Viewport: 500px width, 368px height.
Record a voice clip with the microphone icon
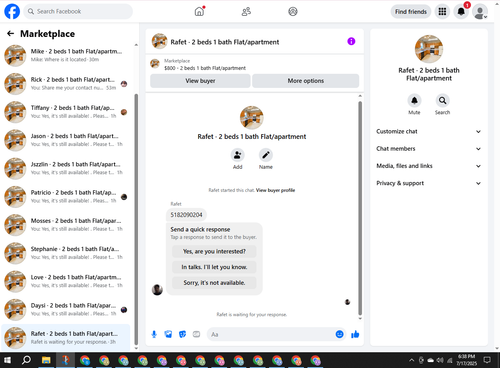coord(154,334)
